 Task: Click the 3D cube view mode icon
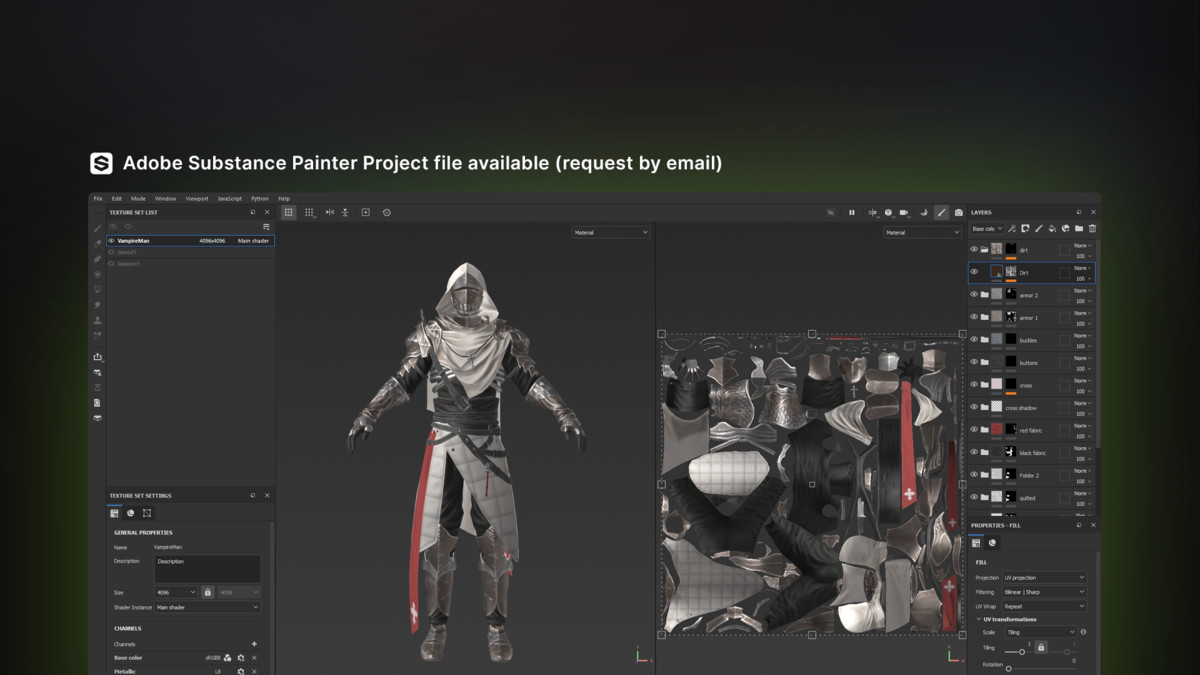(889, 212)
